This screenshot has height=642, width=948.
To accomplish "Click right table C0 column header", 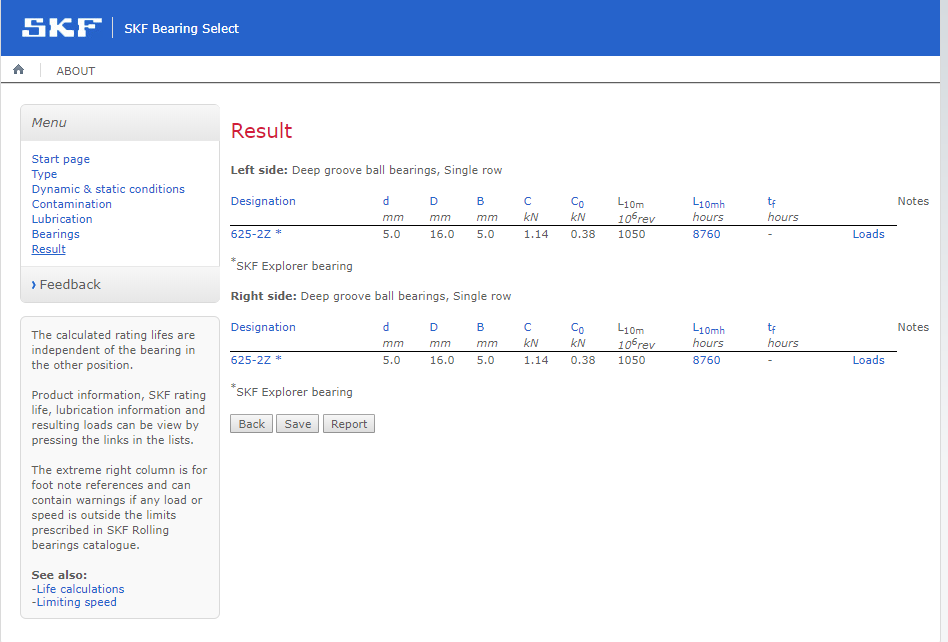I will tap(577, 328).
